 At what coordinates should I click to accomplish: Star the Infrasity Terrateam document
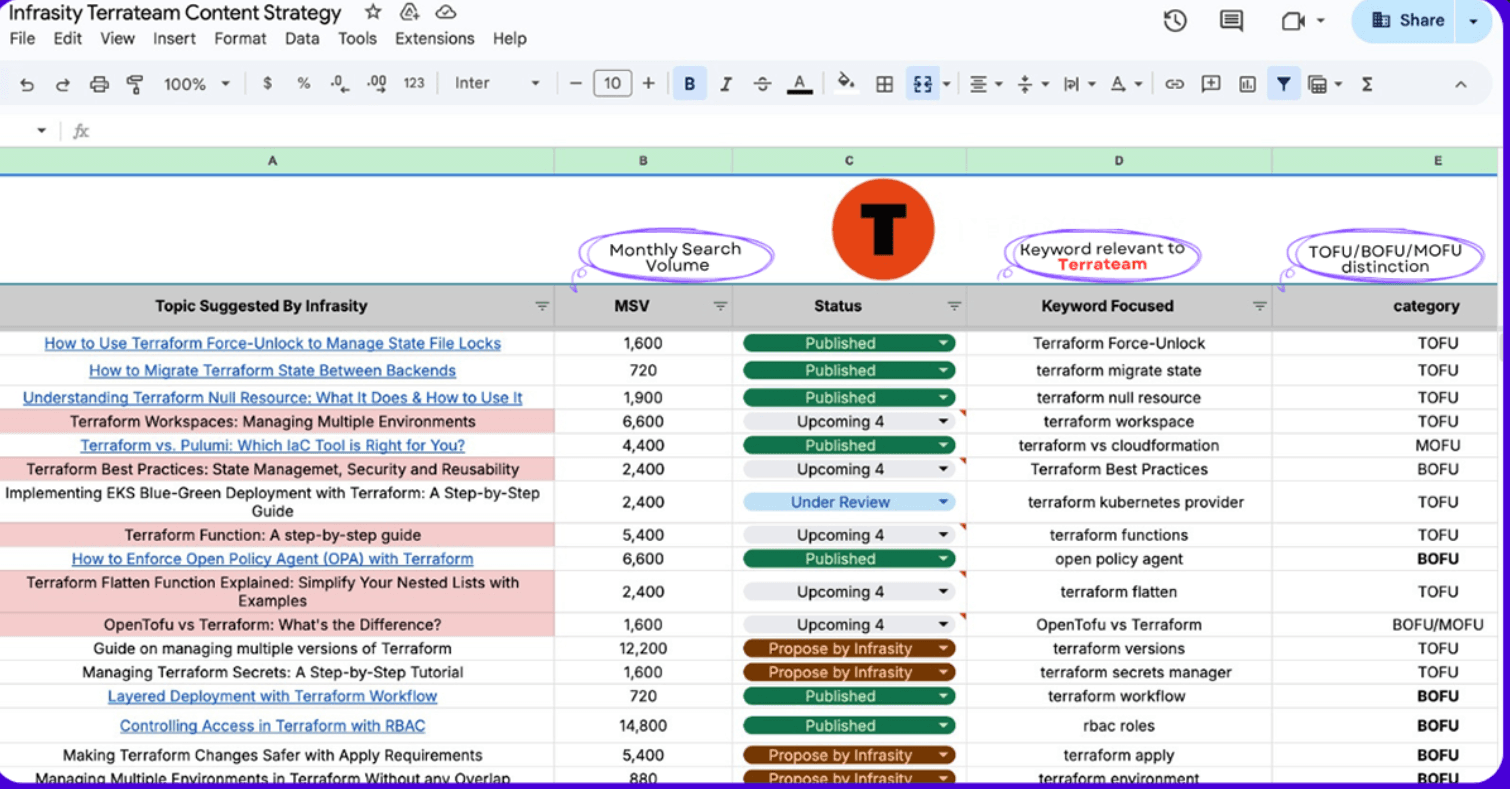click(373, 12)
